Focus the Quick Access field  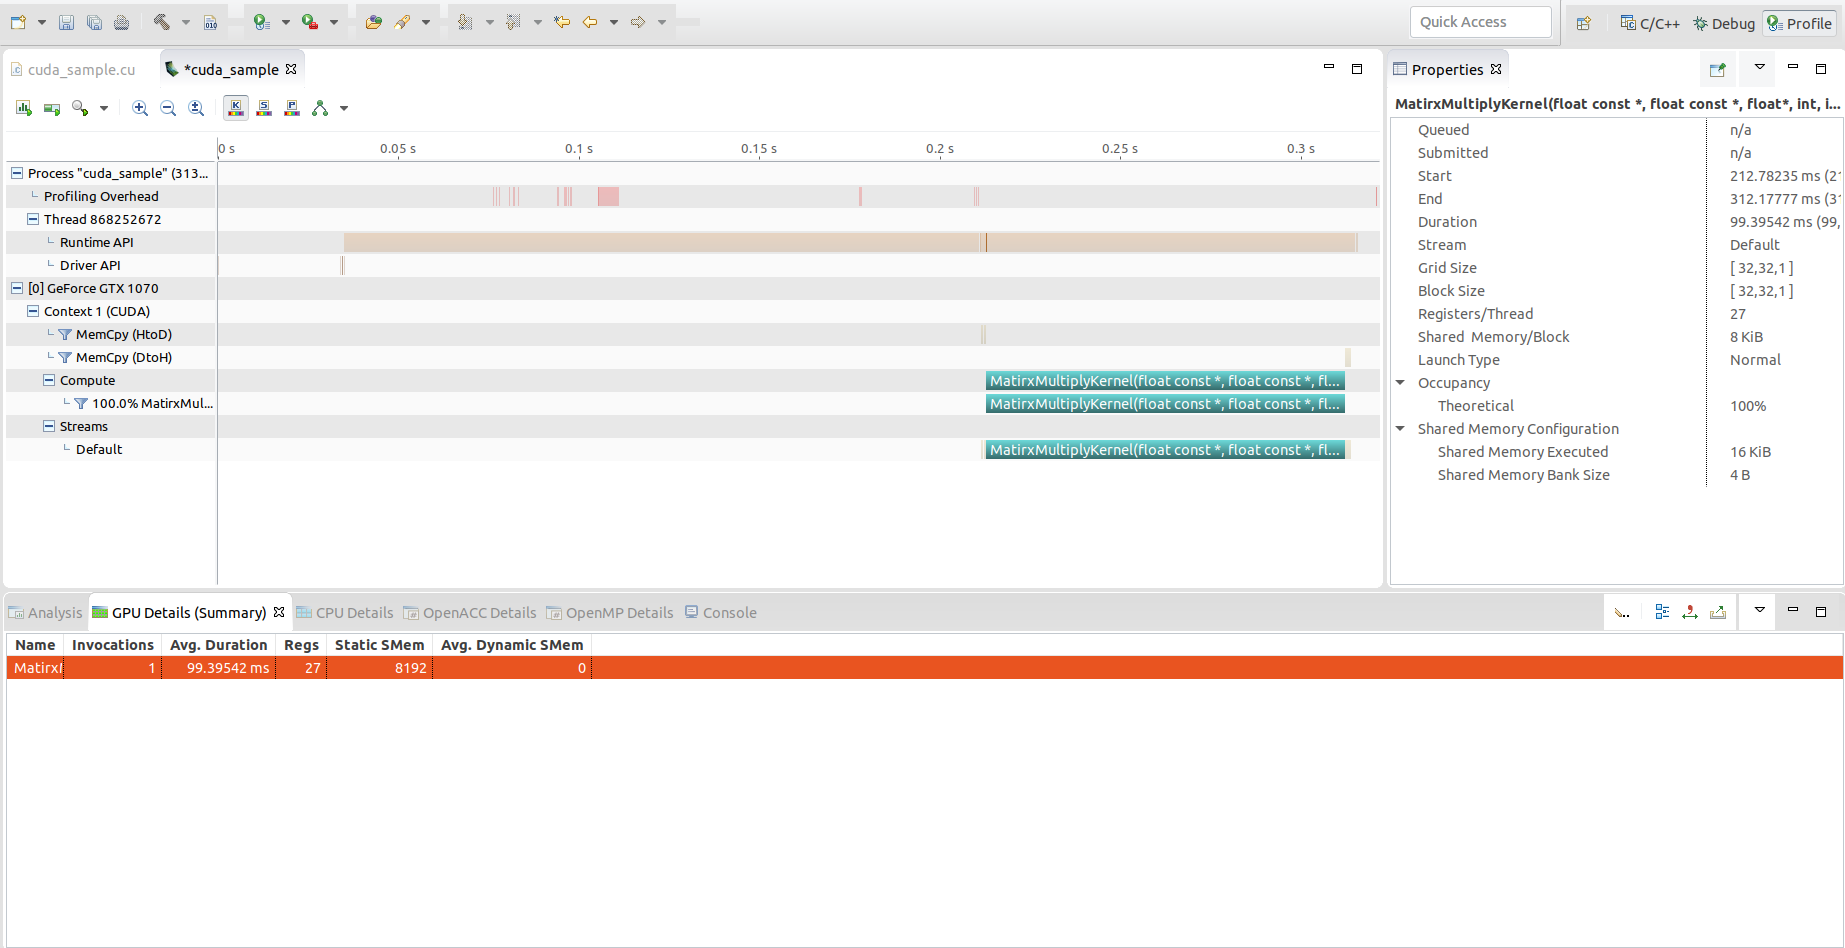pyautogui.click(x=1481, y=22)
